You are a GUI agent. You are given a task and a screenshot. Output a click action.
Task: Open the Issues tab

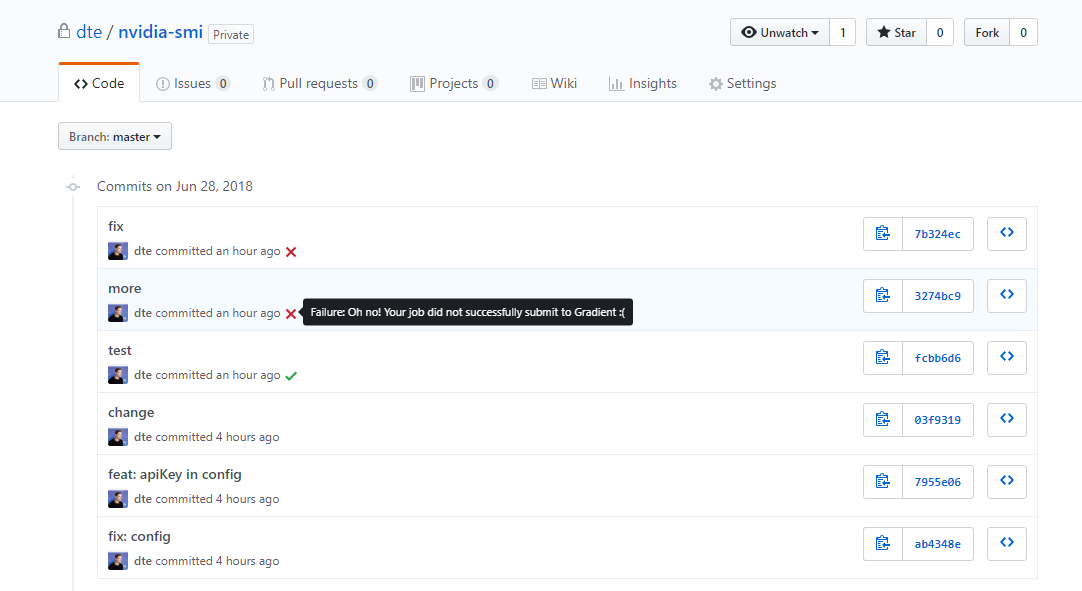193,84
